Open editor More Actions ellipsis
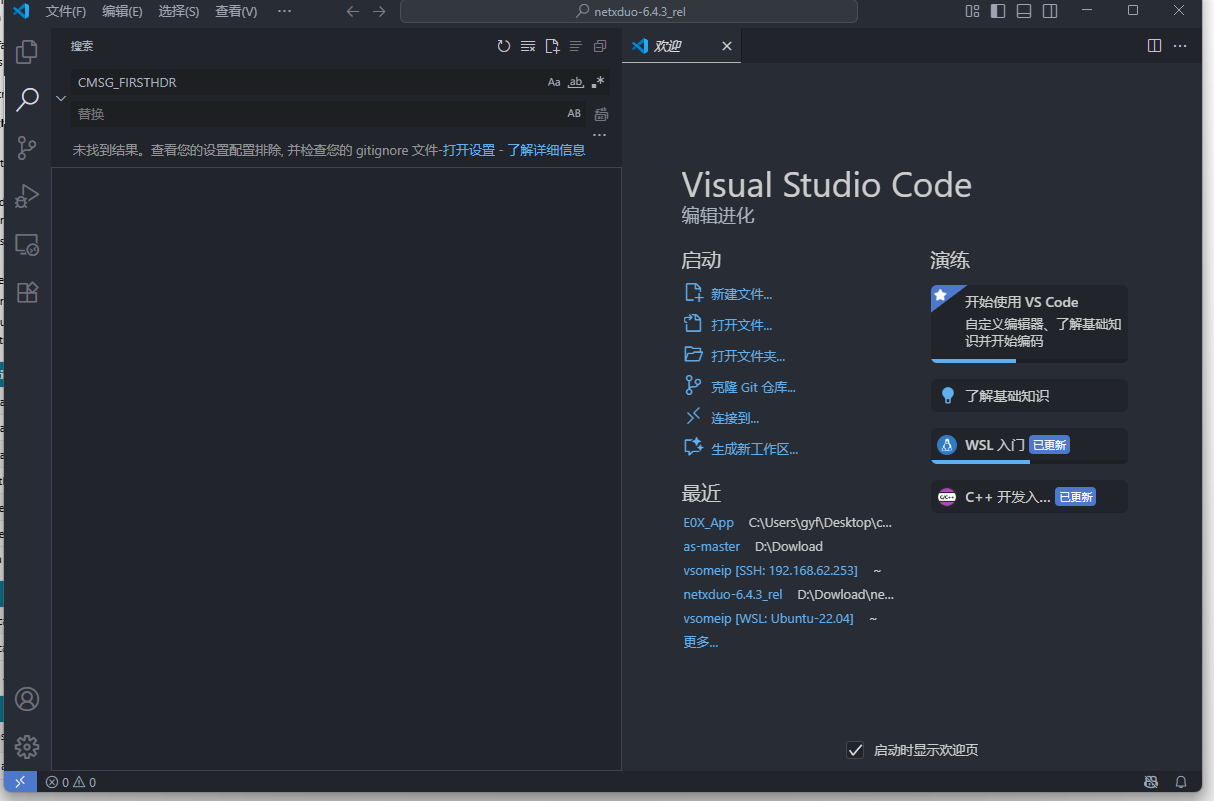Image resolution: width=1214 pixels, height=801 pixels. click(x=1180, y=46)
